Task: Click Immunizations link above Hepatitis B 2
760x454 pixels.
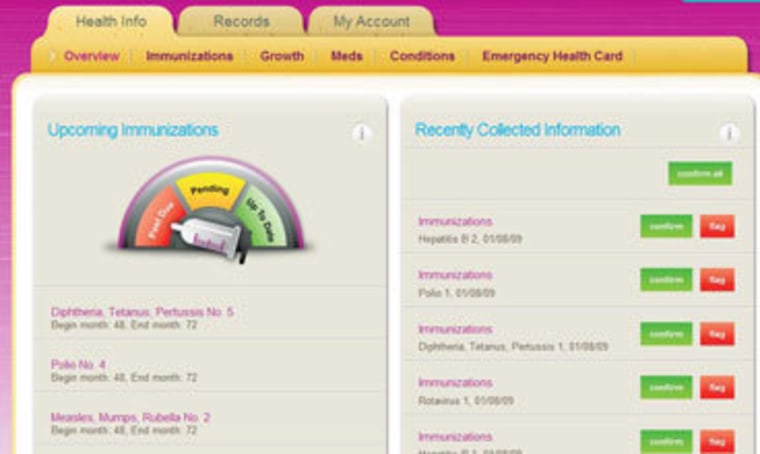Action: [x=455, y=221]
